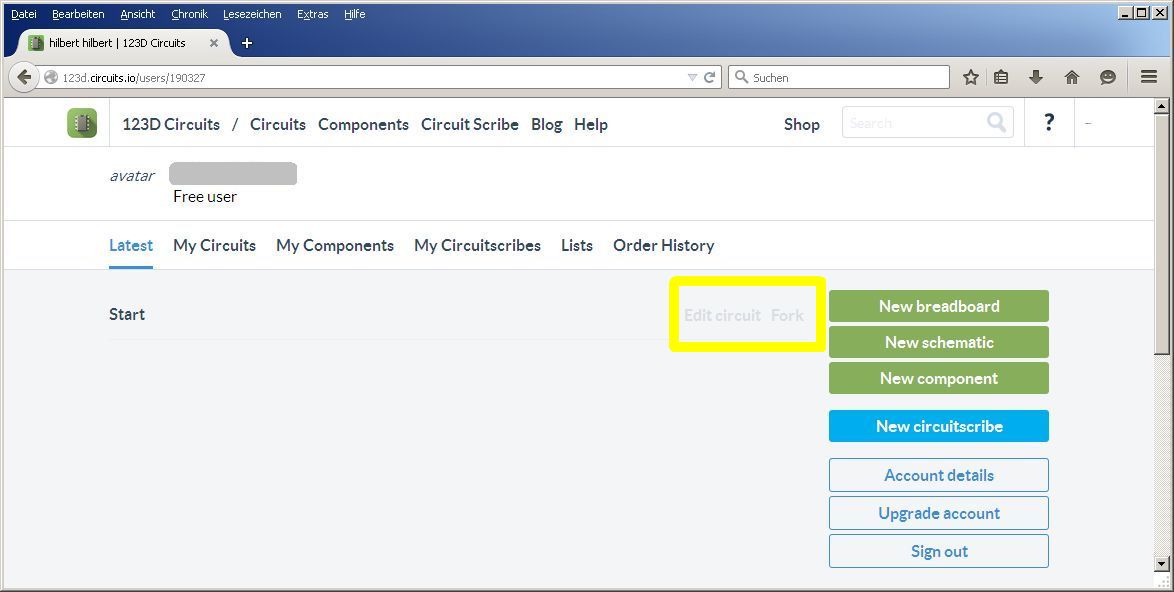This screenshot has width=1174, height=592.
Task: Open Account details
Action: (939, 475)
